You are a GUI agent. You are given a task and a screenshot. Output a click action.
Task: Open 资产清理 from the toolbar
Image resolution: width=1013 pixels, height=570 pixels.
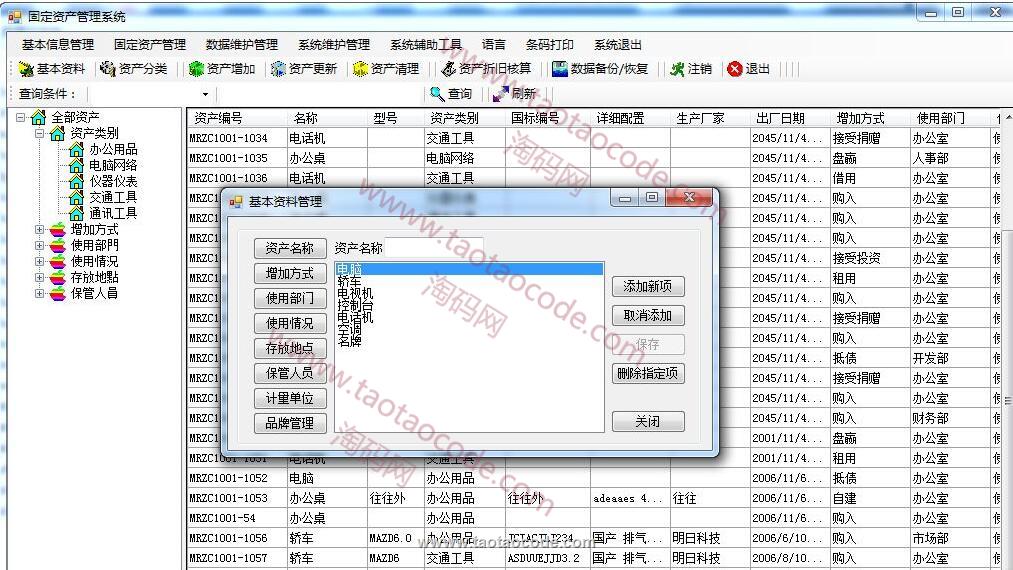click(361, 69)
